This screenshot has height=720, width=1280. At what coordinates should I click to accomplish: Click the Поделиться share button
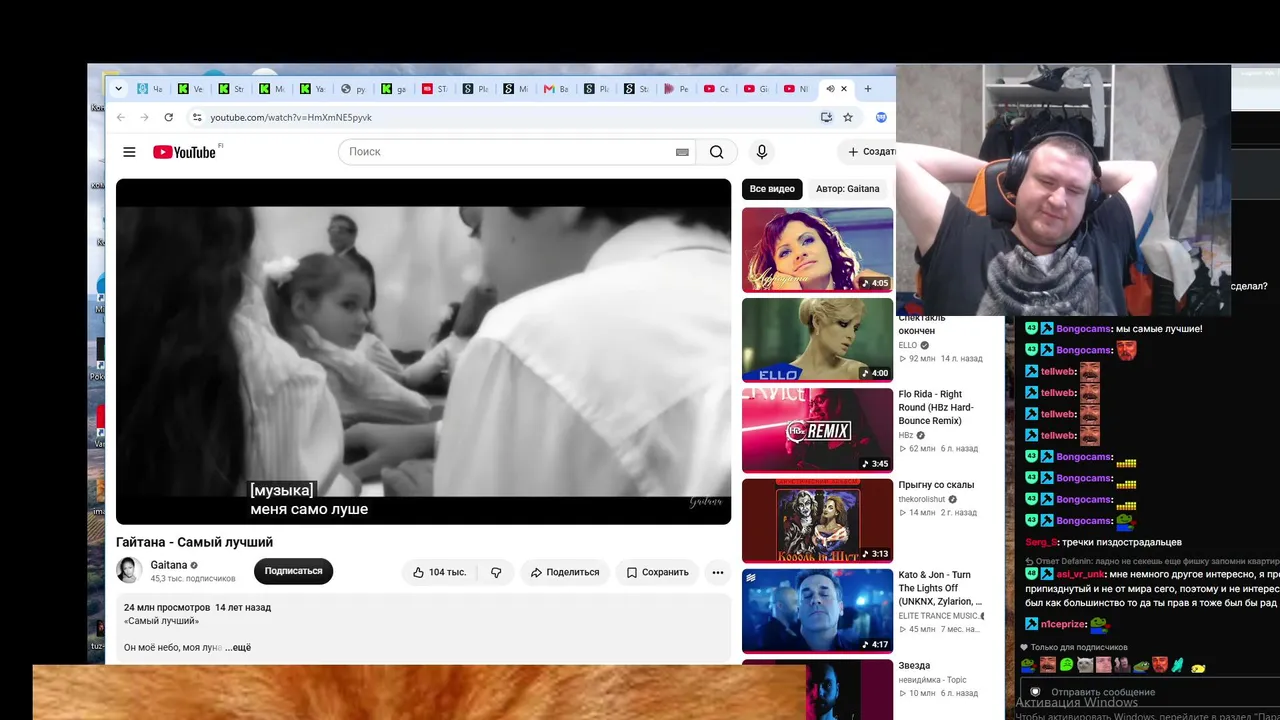(565, 572)
